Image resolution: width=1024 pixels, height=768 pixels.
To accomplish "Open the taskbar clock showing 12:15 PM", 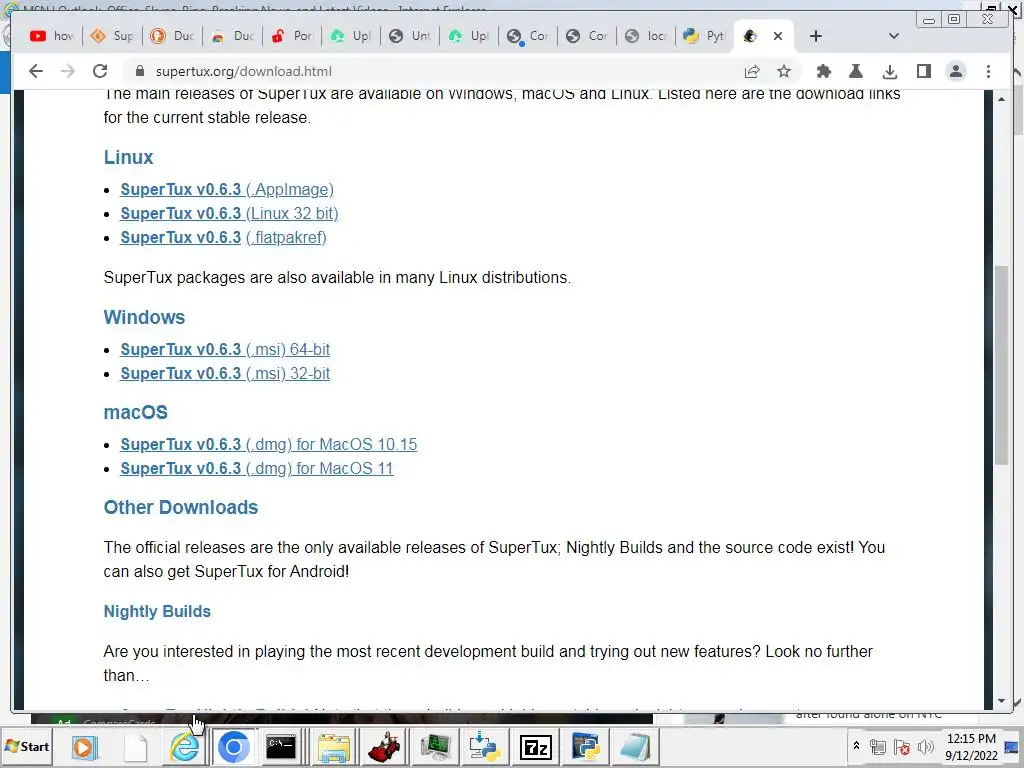I will pos(970,746).
